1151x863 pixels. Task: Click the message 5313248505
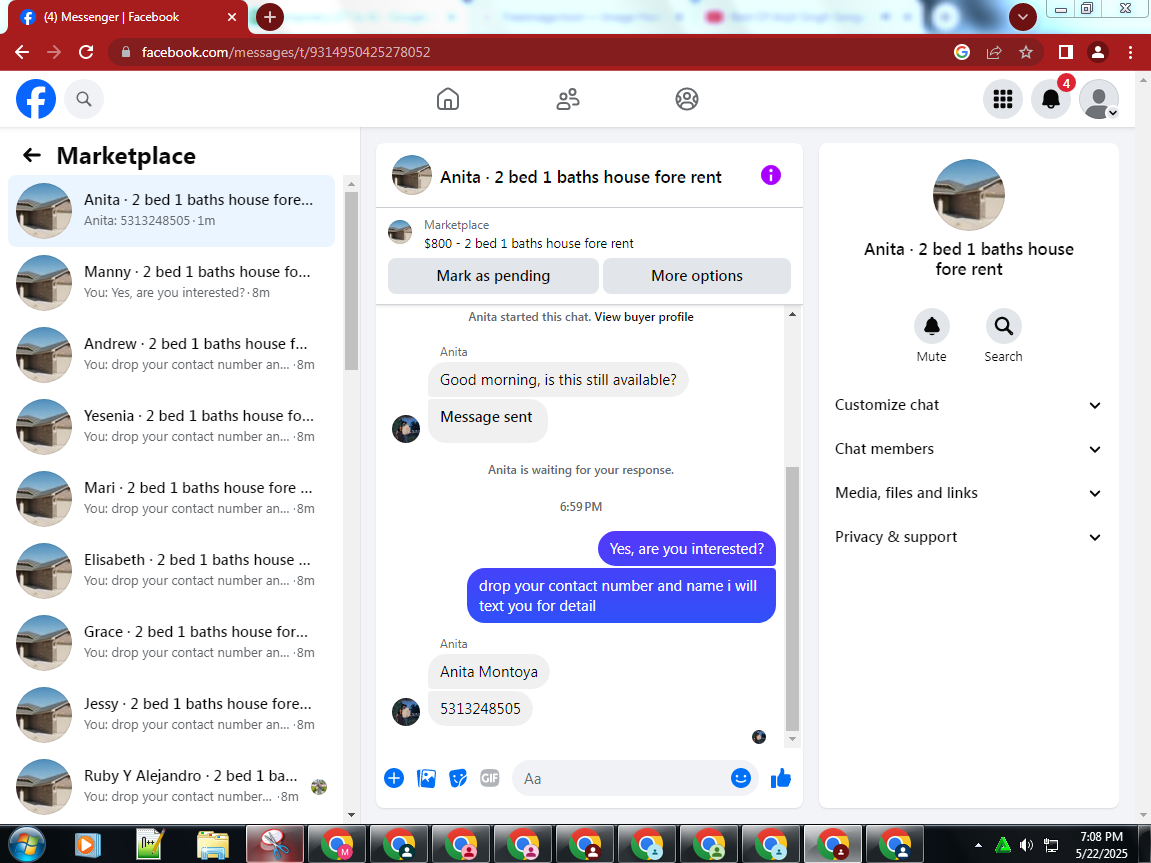[x=480, y=709]
